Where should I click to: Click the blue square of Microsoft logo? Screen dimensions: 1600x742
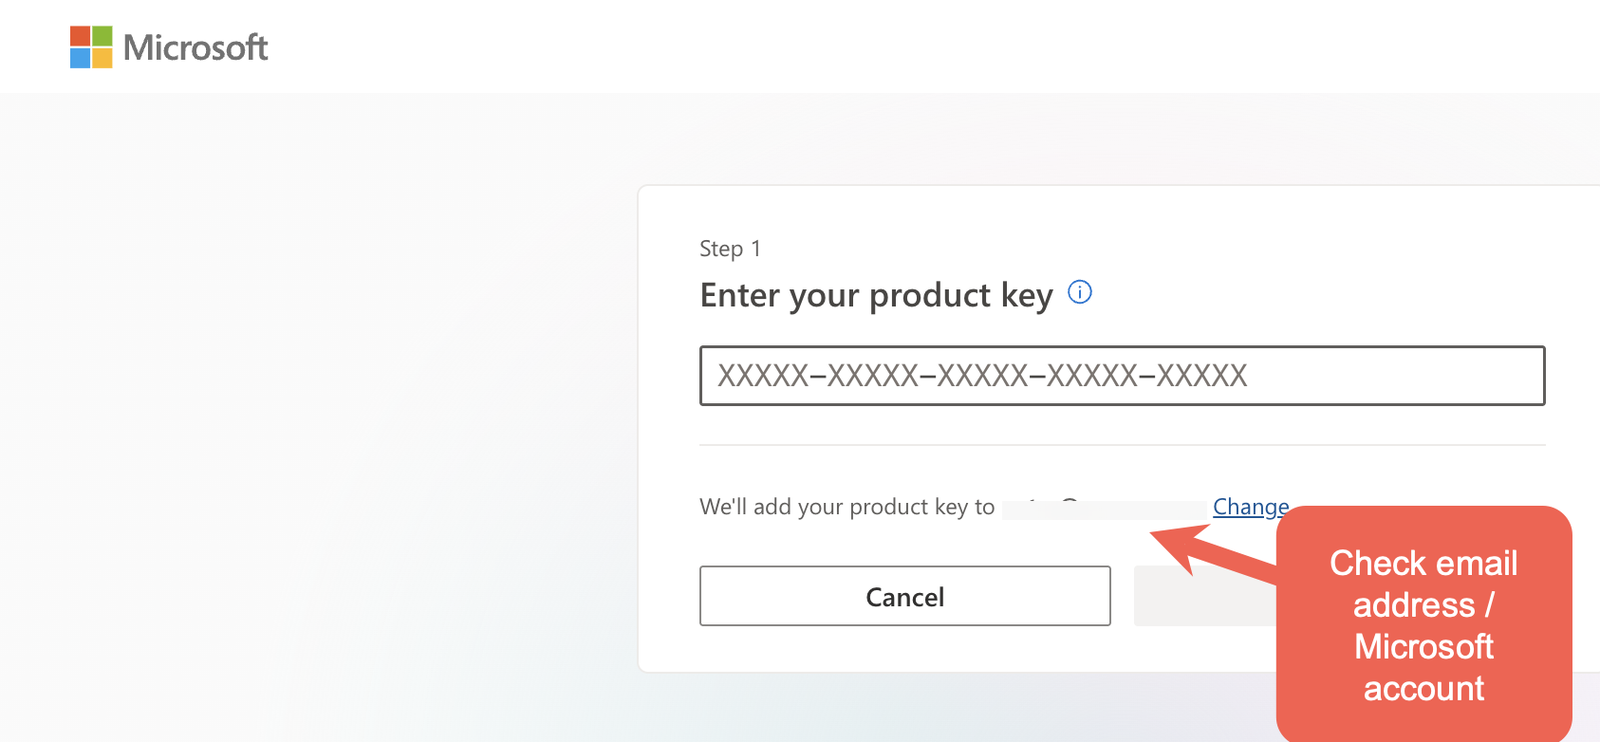(x=80, y=58)
